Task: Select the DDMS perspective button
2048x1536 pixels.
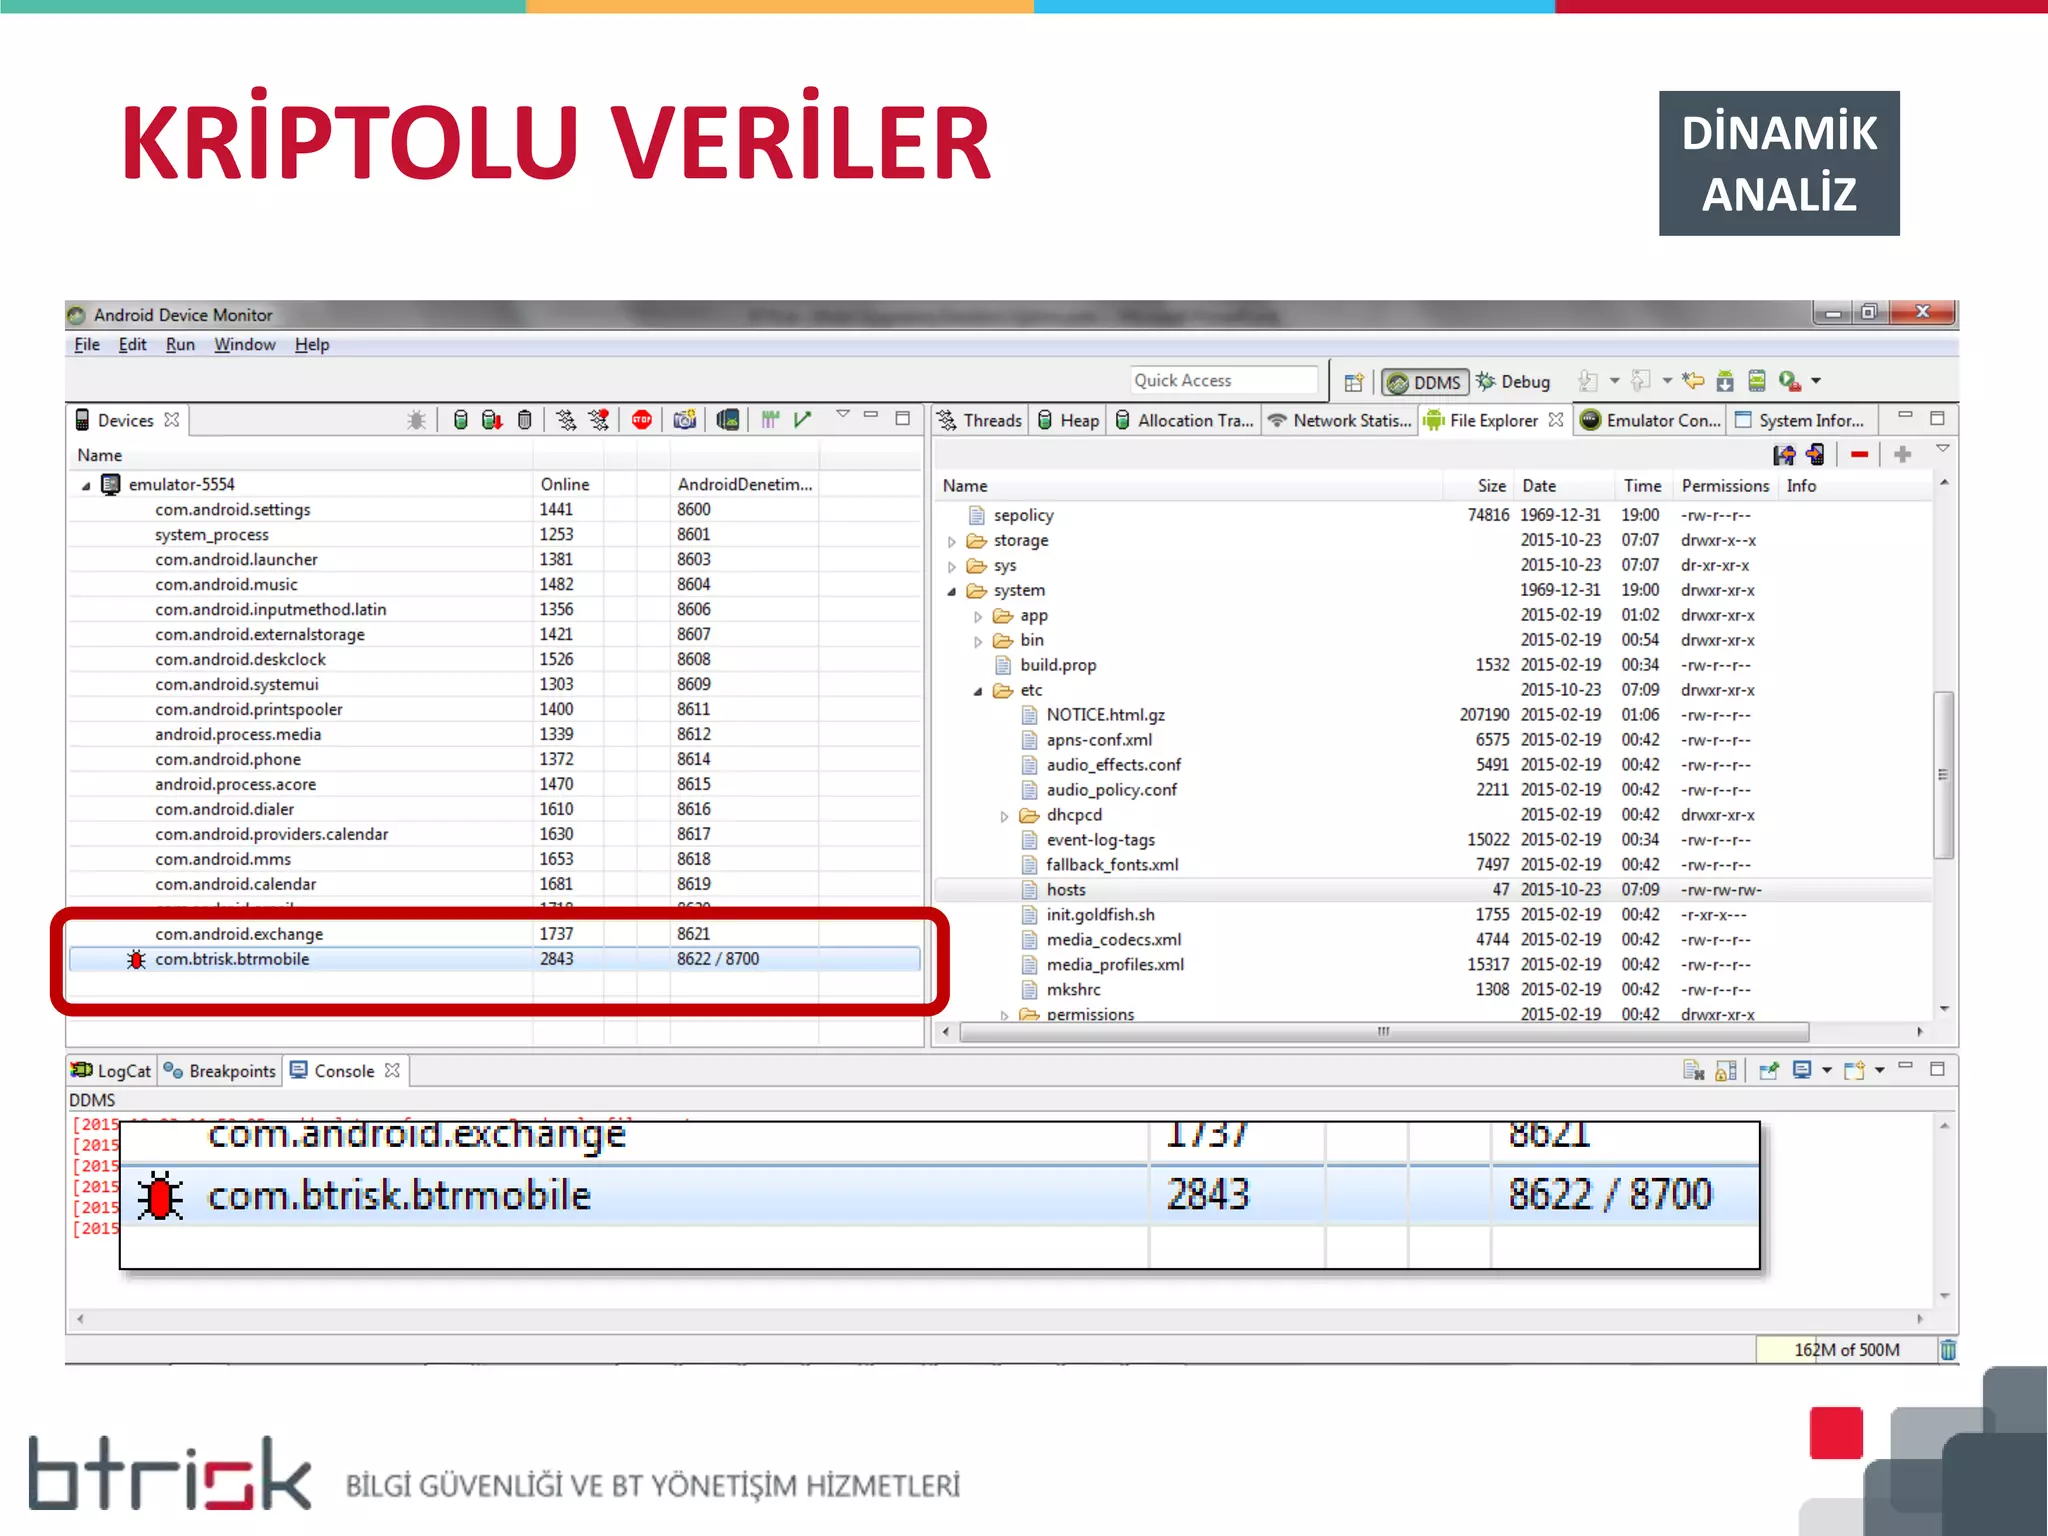Action: tap(1425, 382)
